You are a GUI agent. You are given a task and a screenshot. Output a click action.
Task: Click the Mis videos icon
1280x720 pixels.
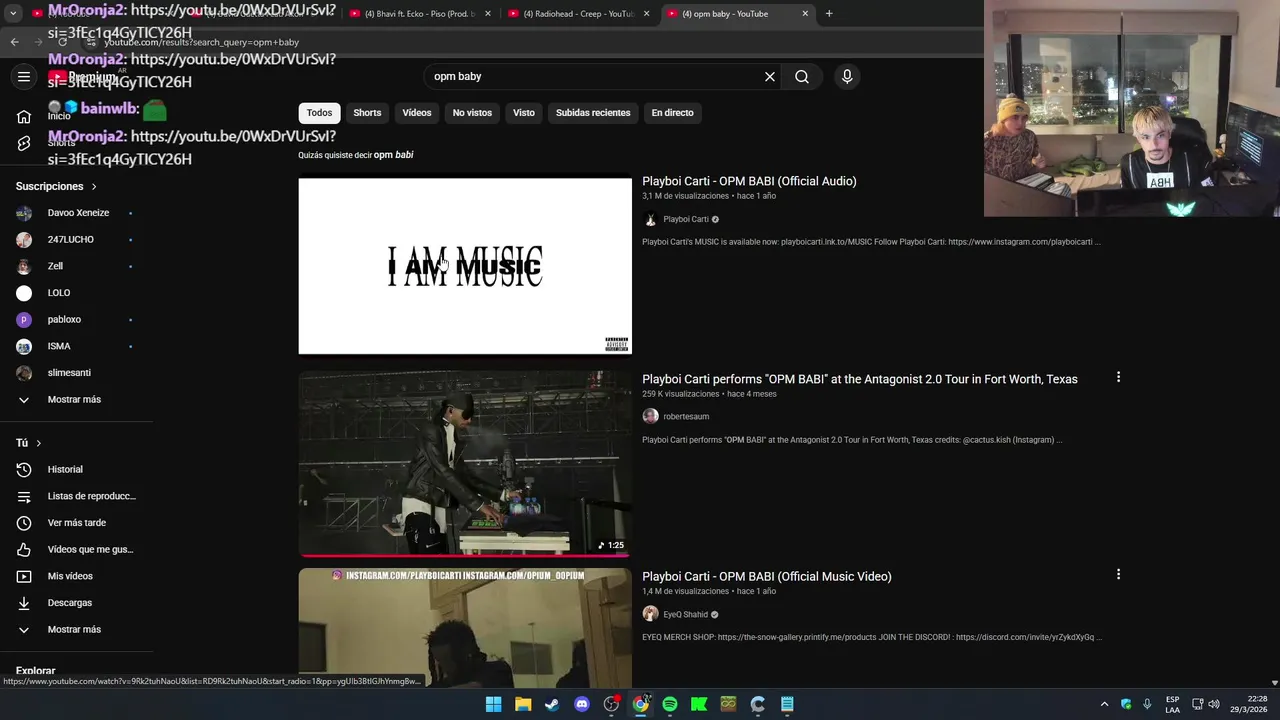click(24, 576)
